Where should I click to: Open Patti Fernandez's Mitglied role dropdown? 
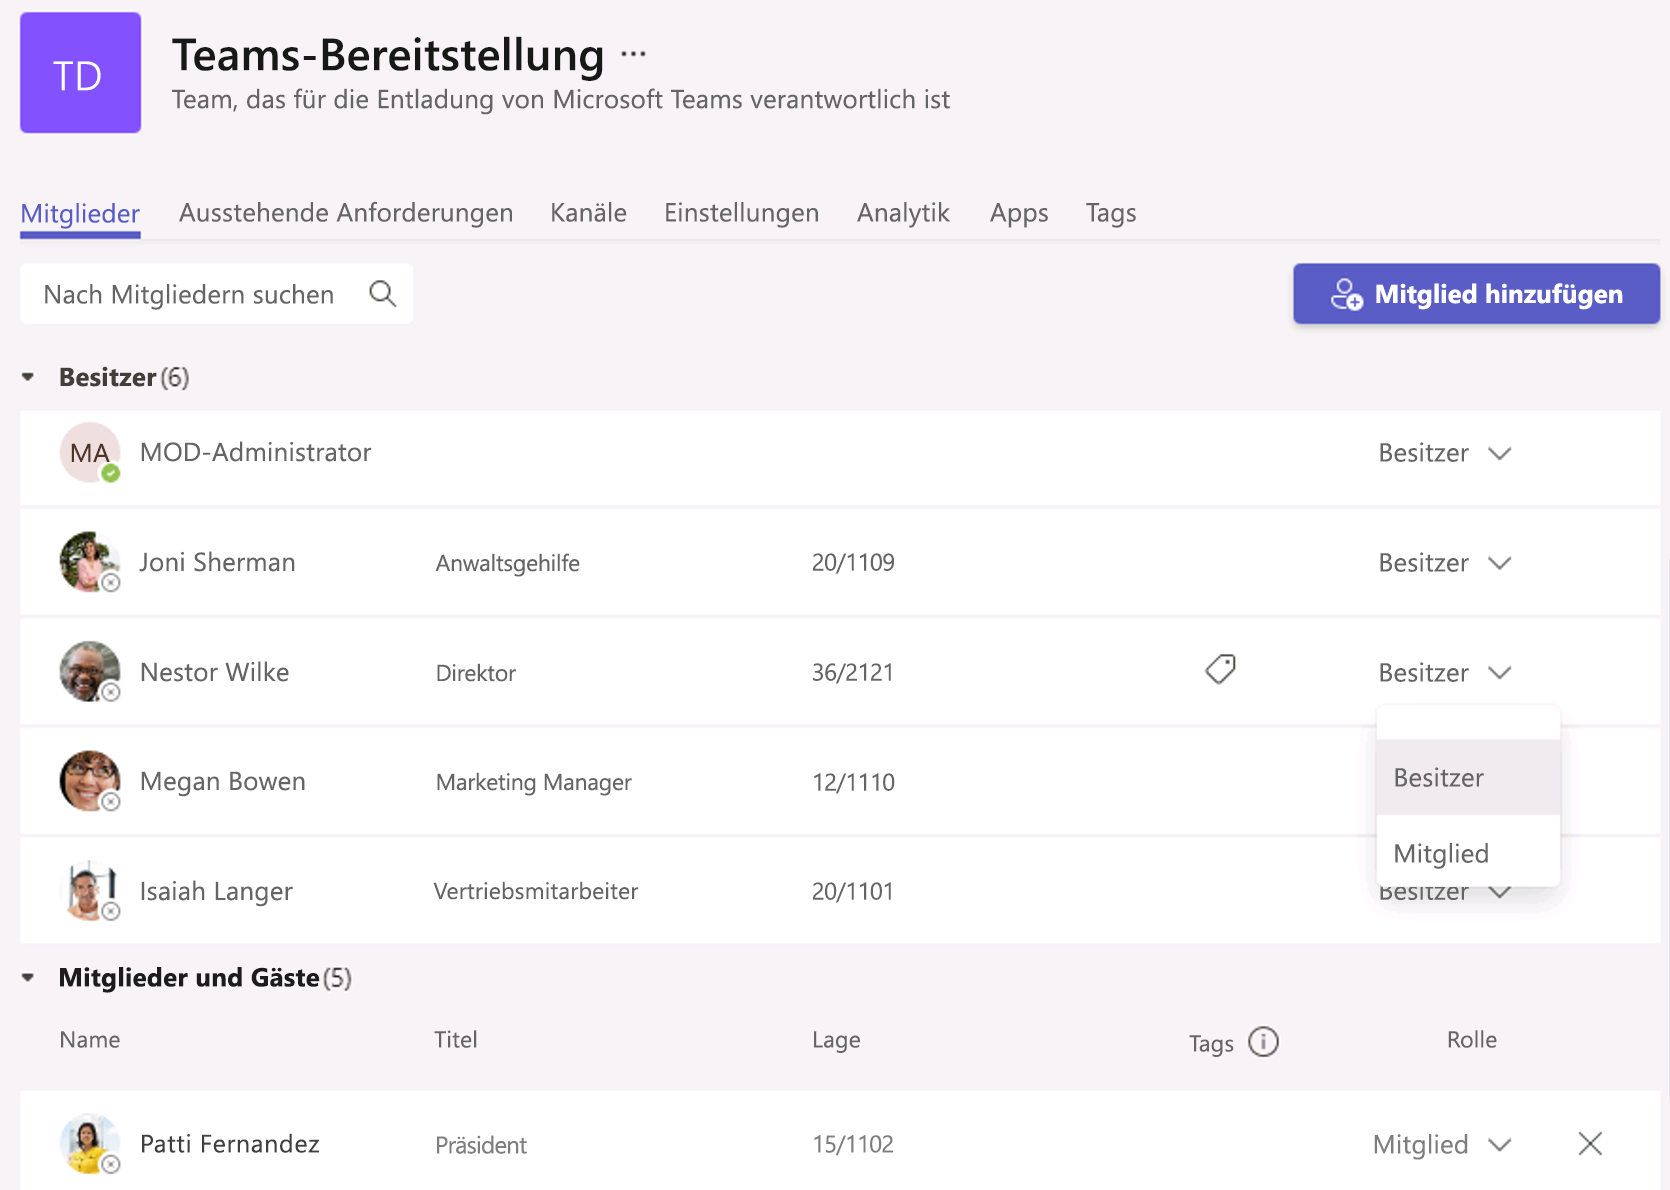coord(1441,1144)
